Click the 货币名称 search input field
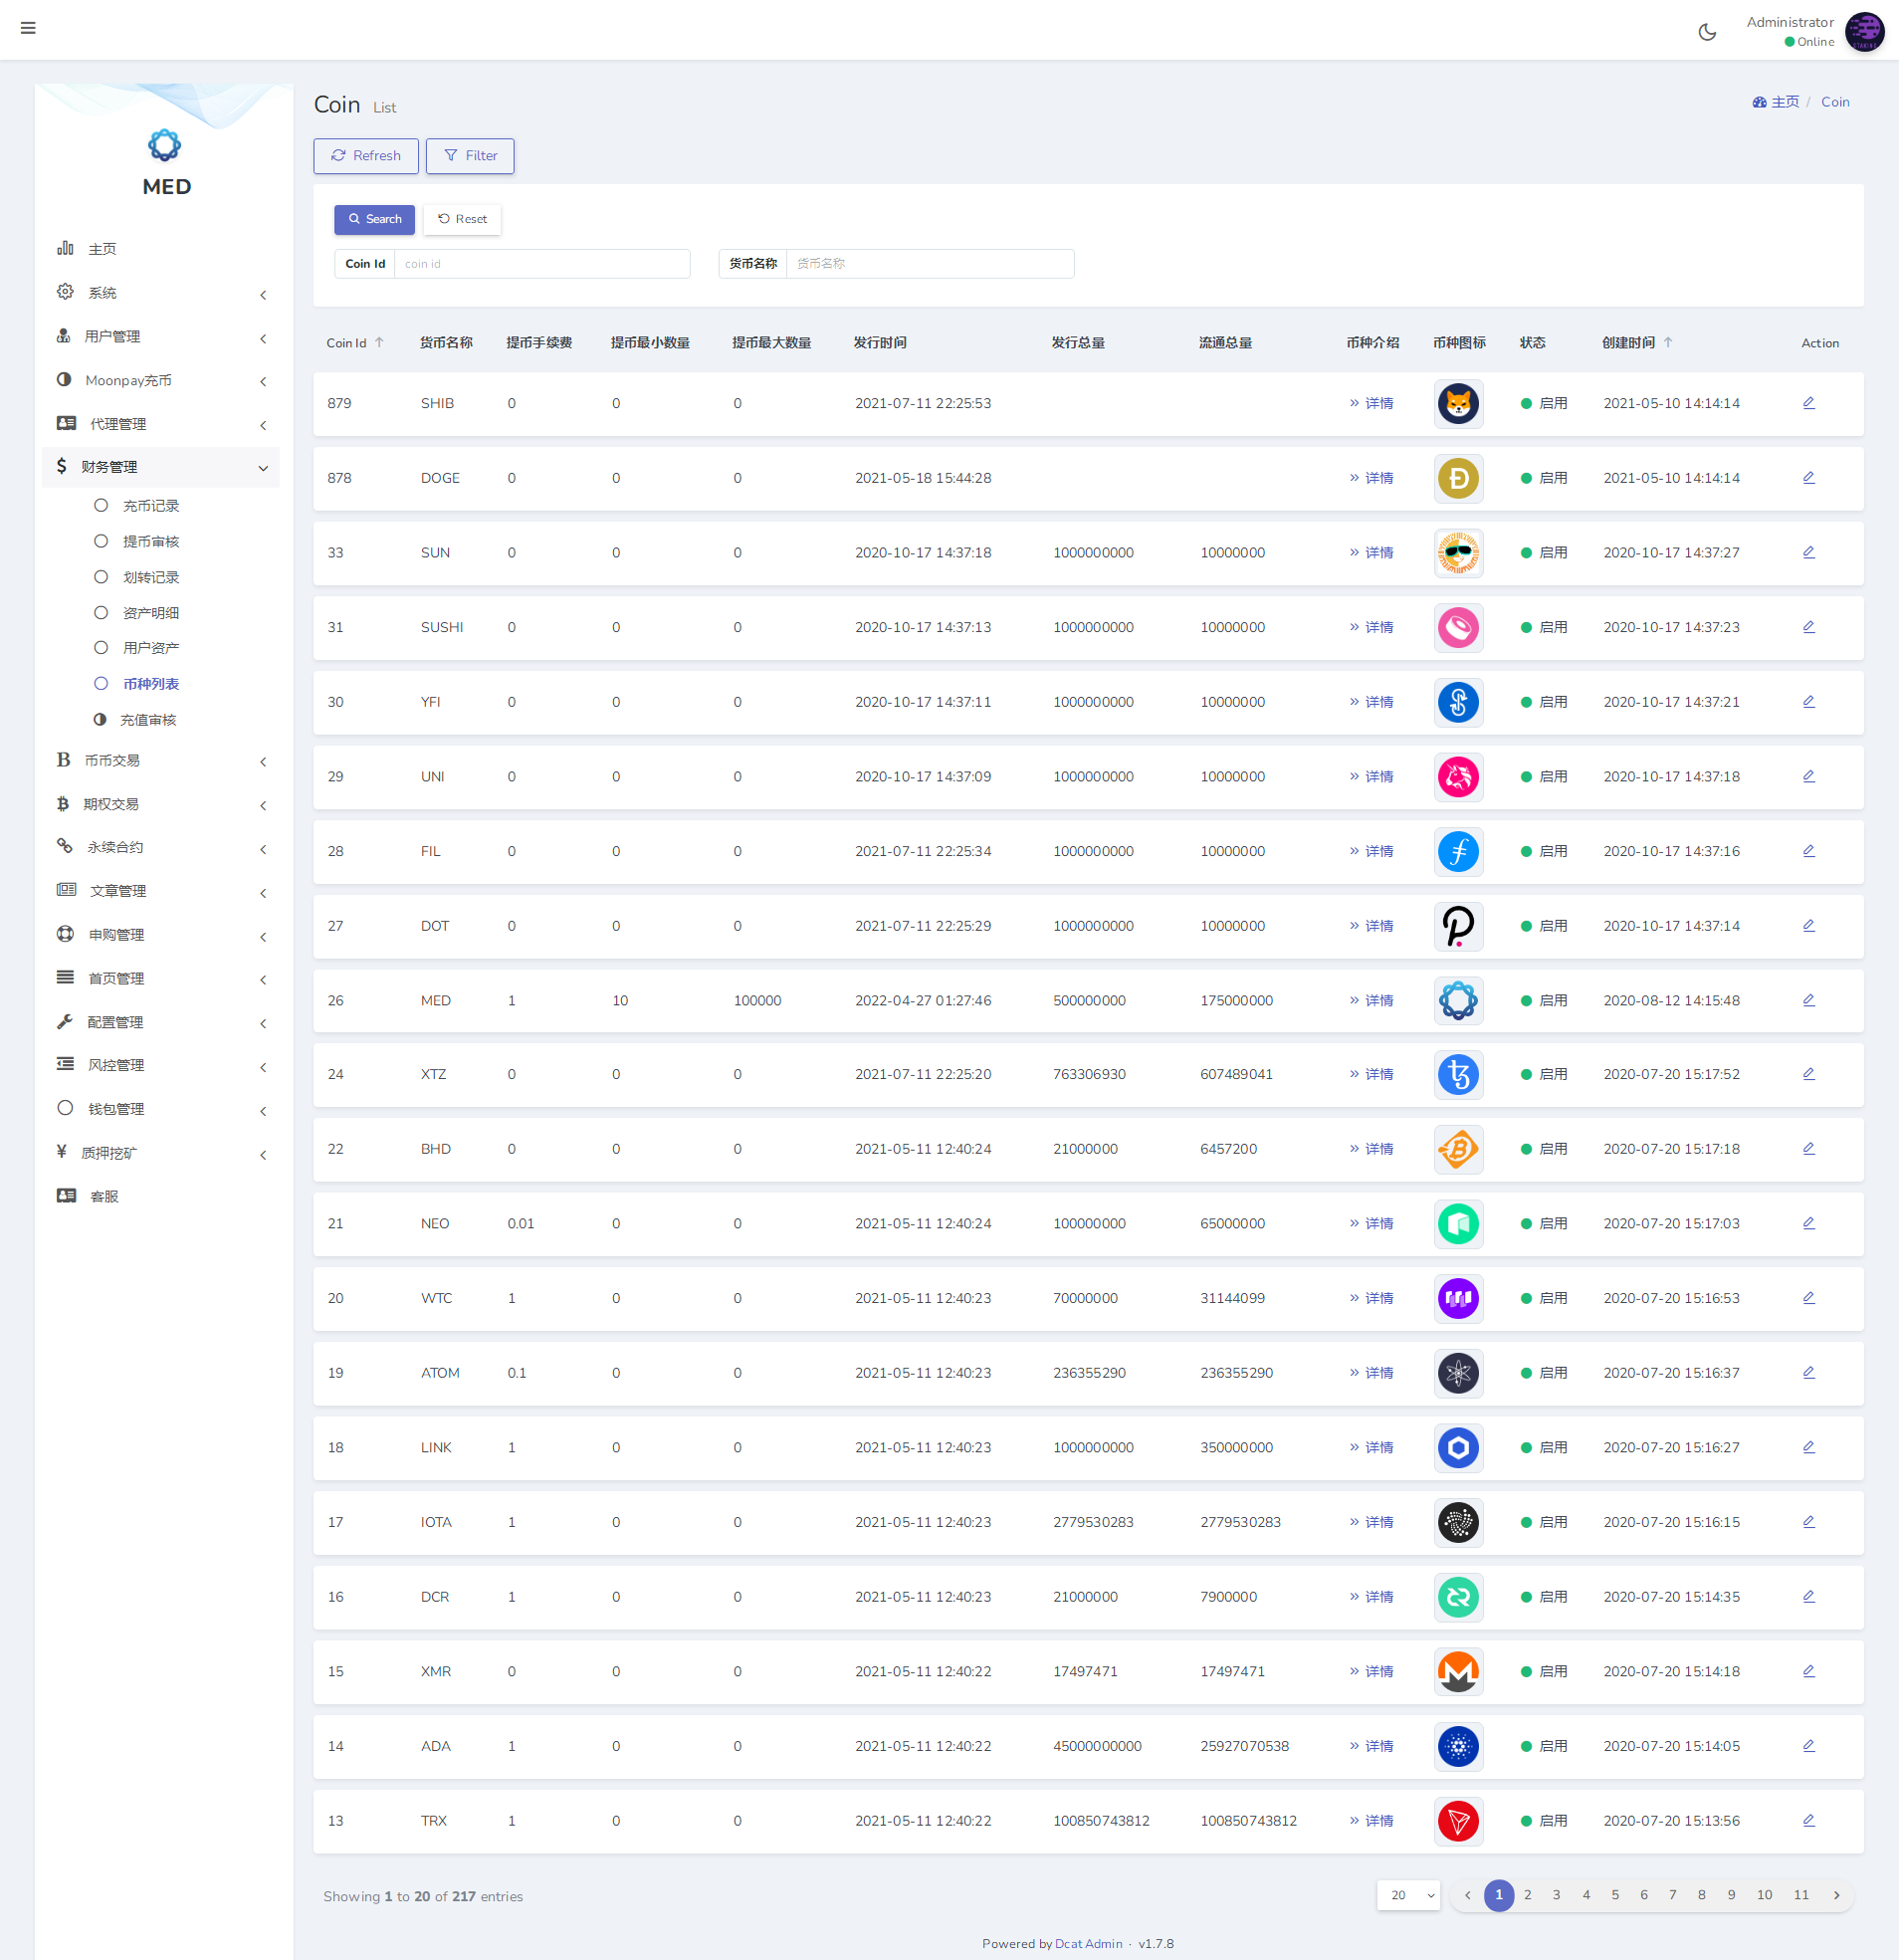This screenshot has width=1899, height=1960. 929,264
